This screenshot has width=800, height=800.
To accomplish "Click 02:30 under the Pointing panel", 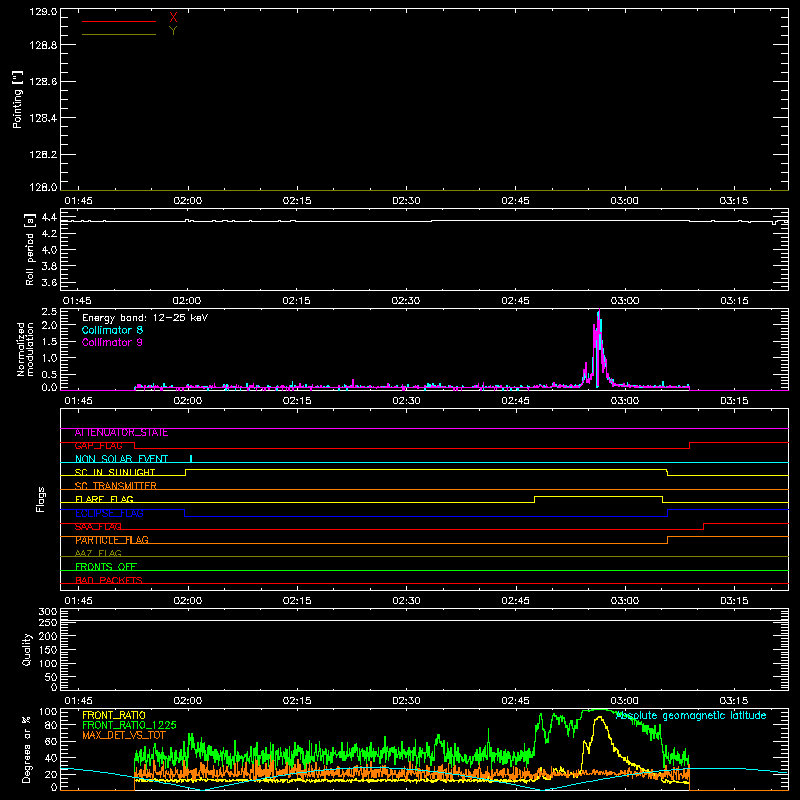I will coord(406,201).
